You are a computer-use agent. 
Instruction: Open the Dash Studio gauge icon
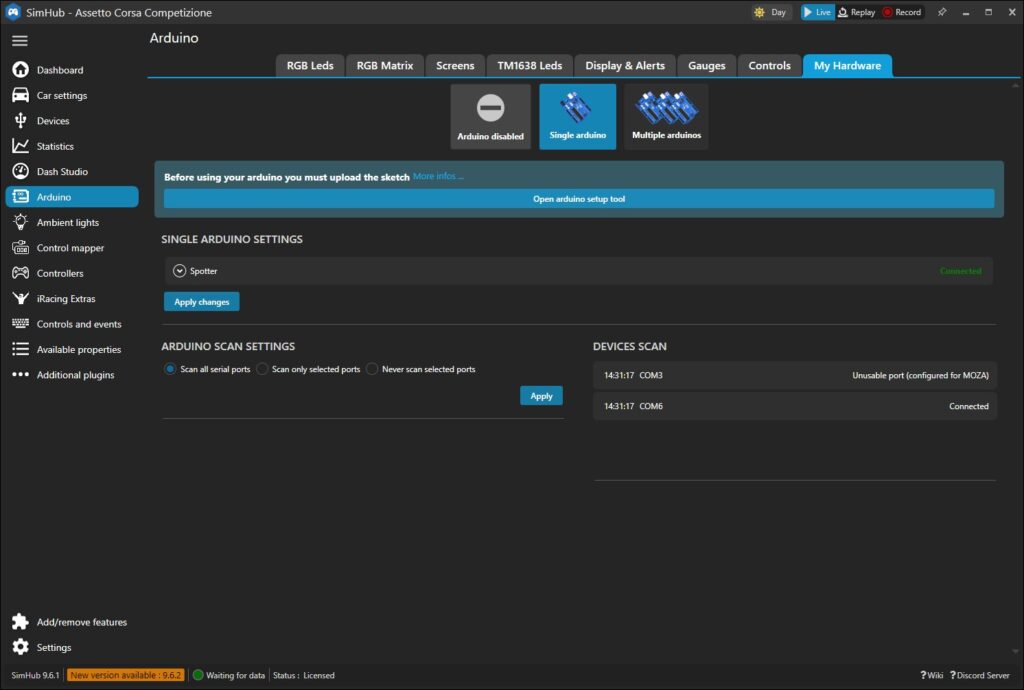click(20, 171)
